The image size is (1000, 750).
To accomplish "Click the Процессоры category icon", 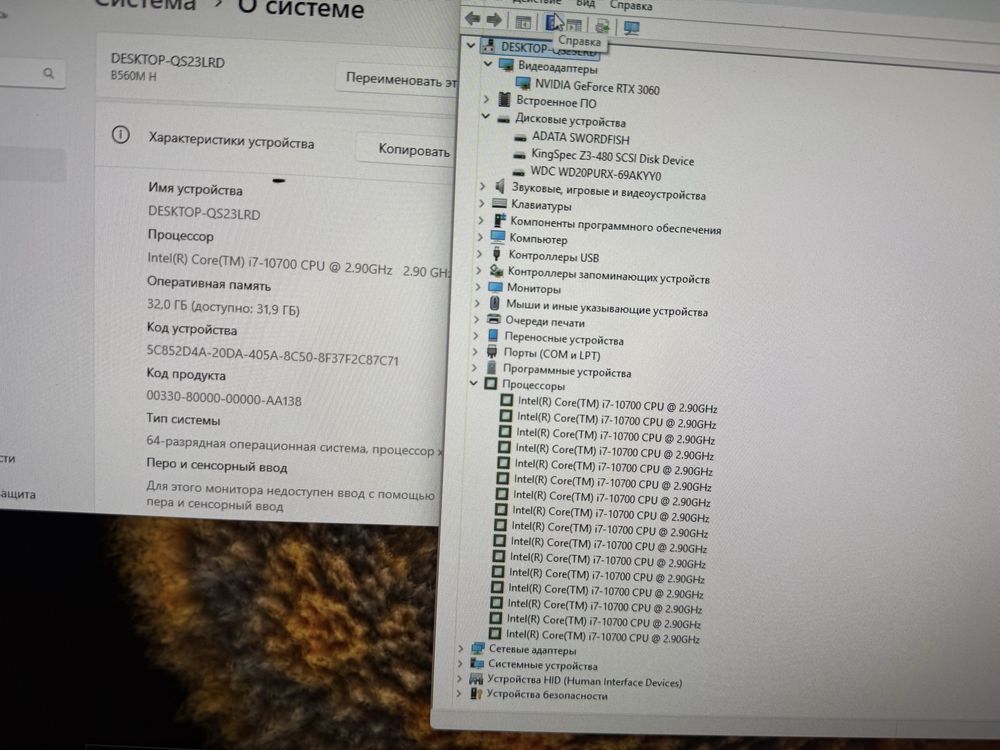I will pos(490,383).
